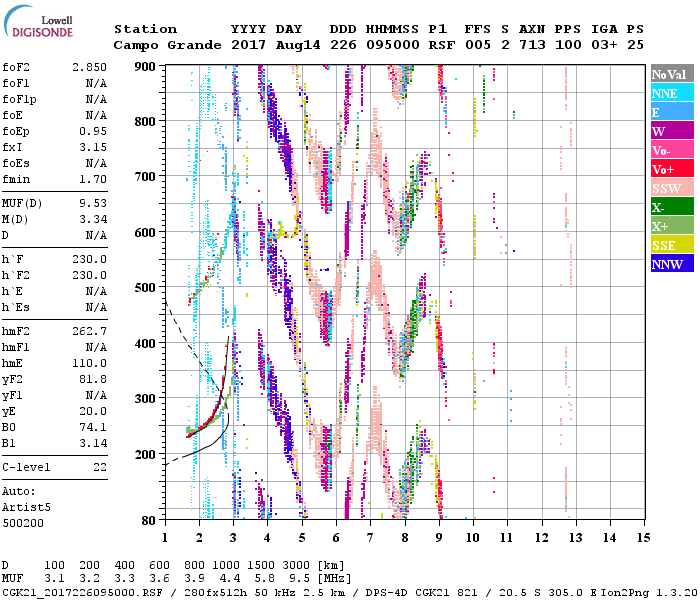The image size is (700, 600).
Task: Select the SSW light pink legend entry
Action: click(x=671, y=188)
